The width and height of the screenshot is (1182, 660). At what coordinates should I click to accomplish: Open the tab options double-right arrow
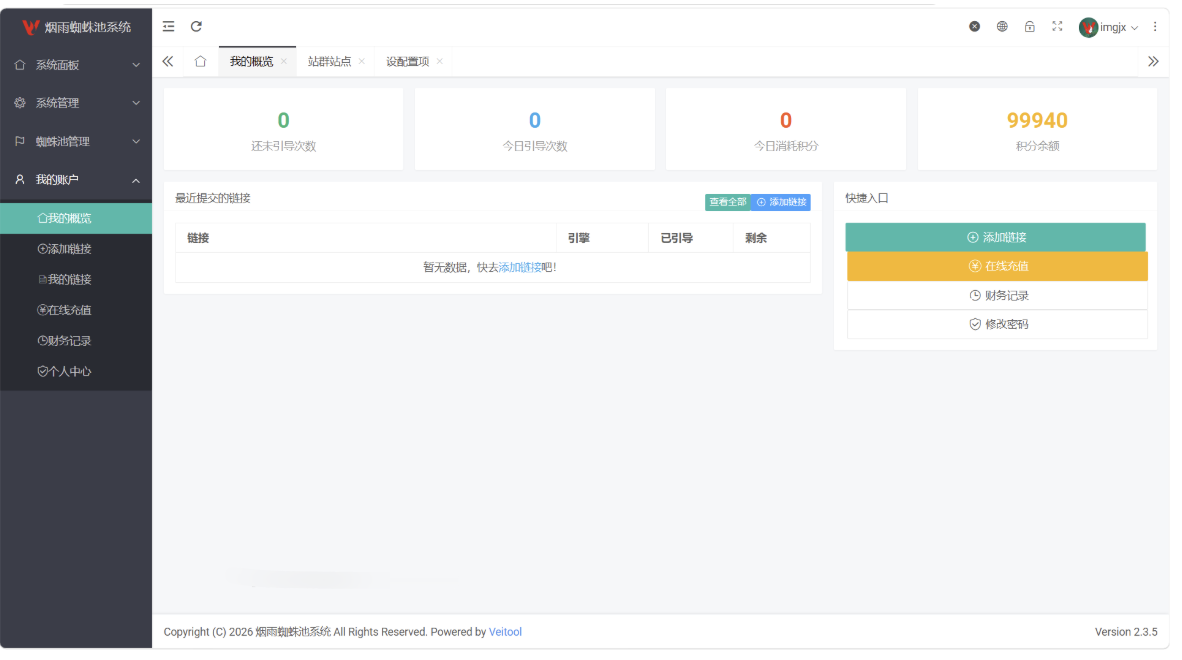tap(1153, 62)
